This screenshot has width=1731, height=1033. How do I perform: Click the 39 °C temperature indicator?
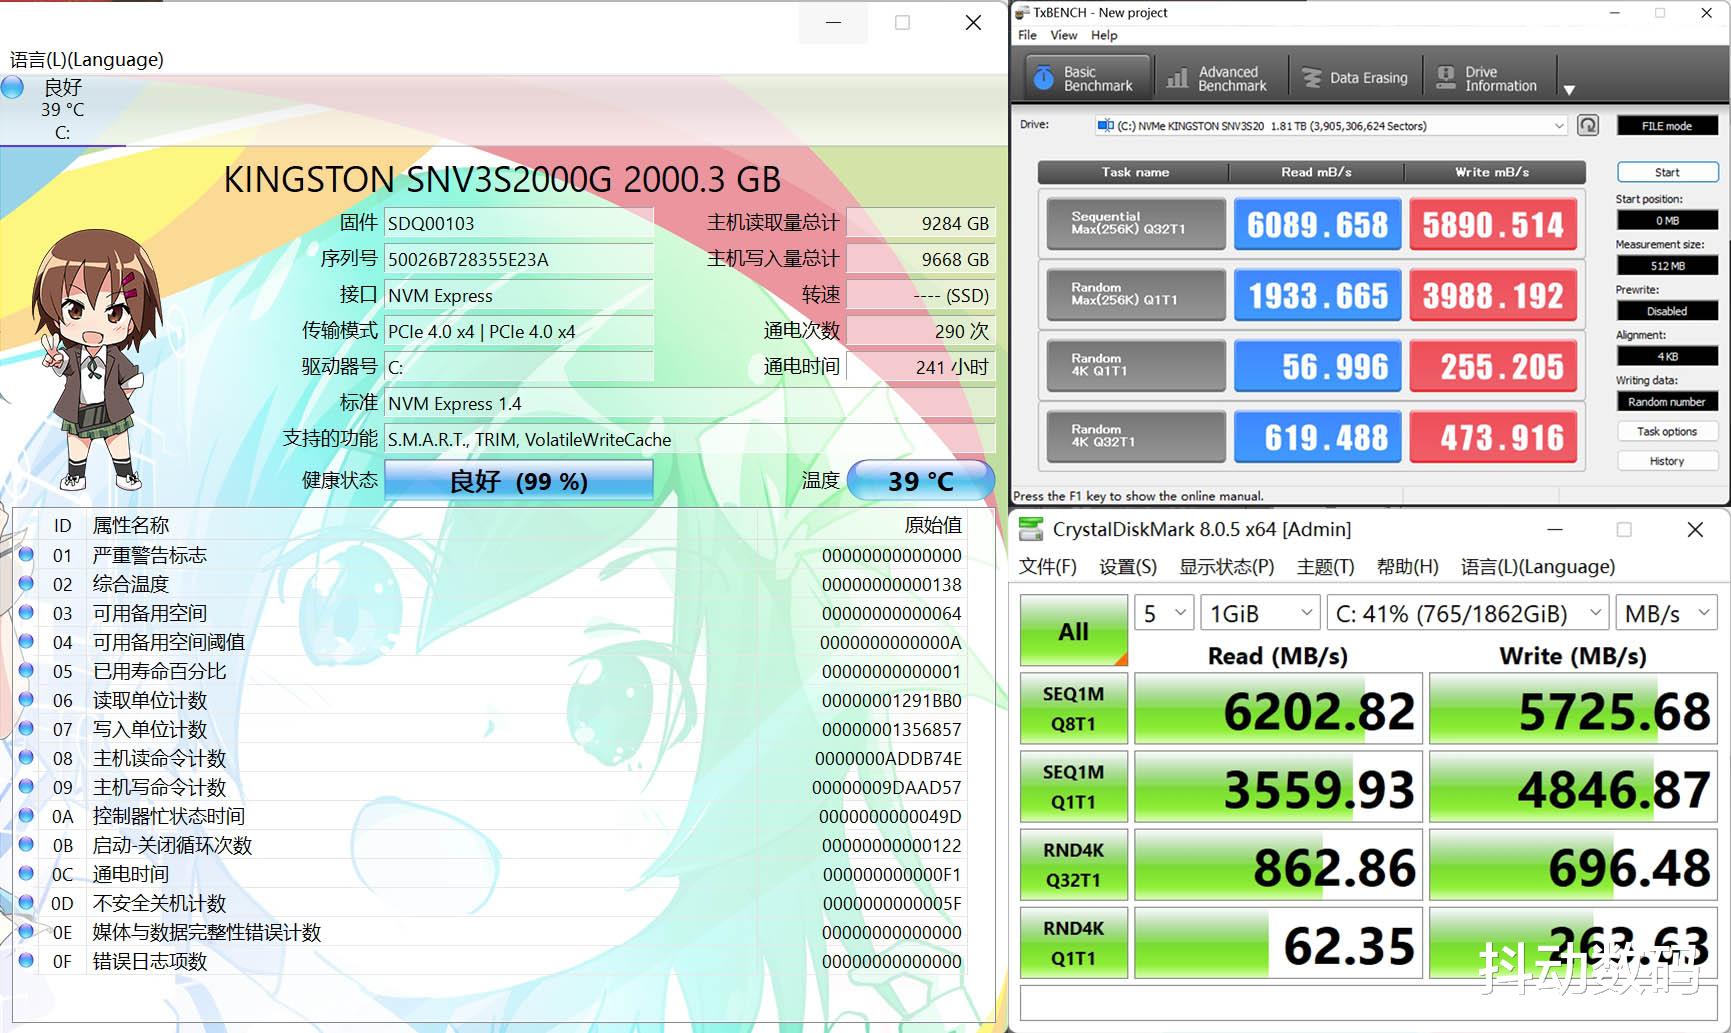tap(921, 481)
